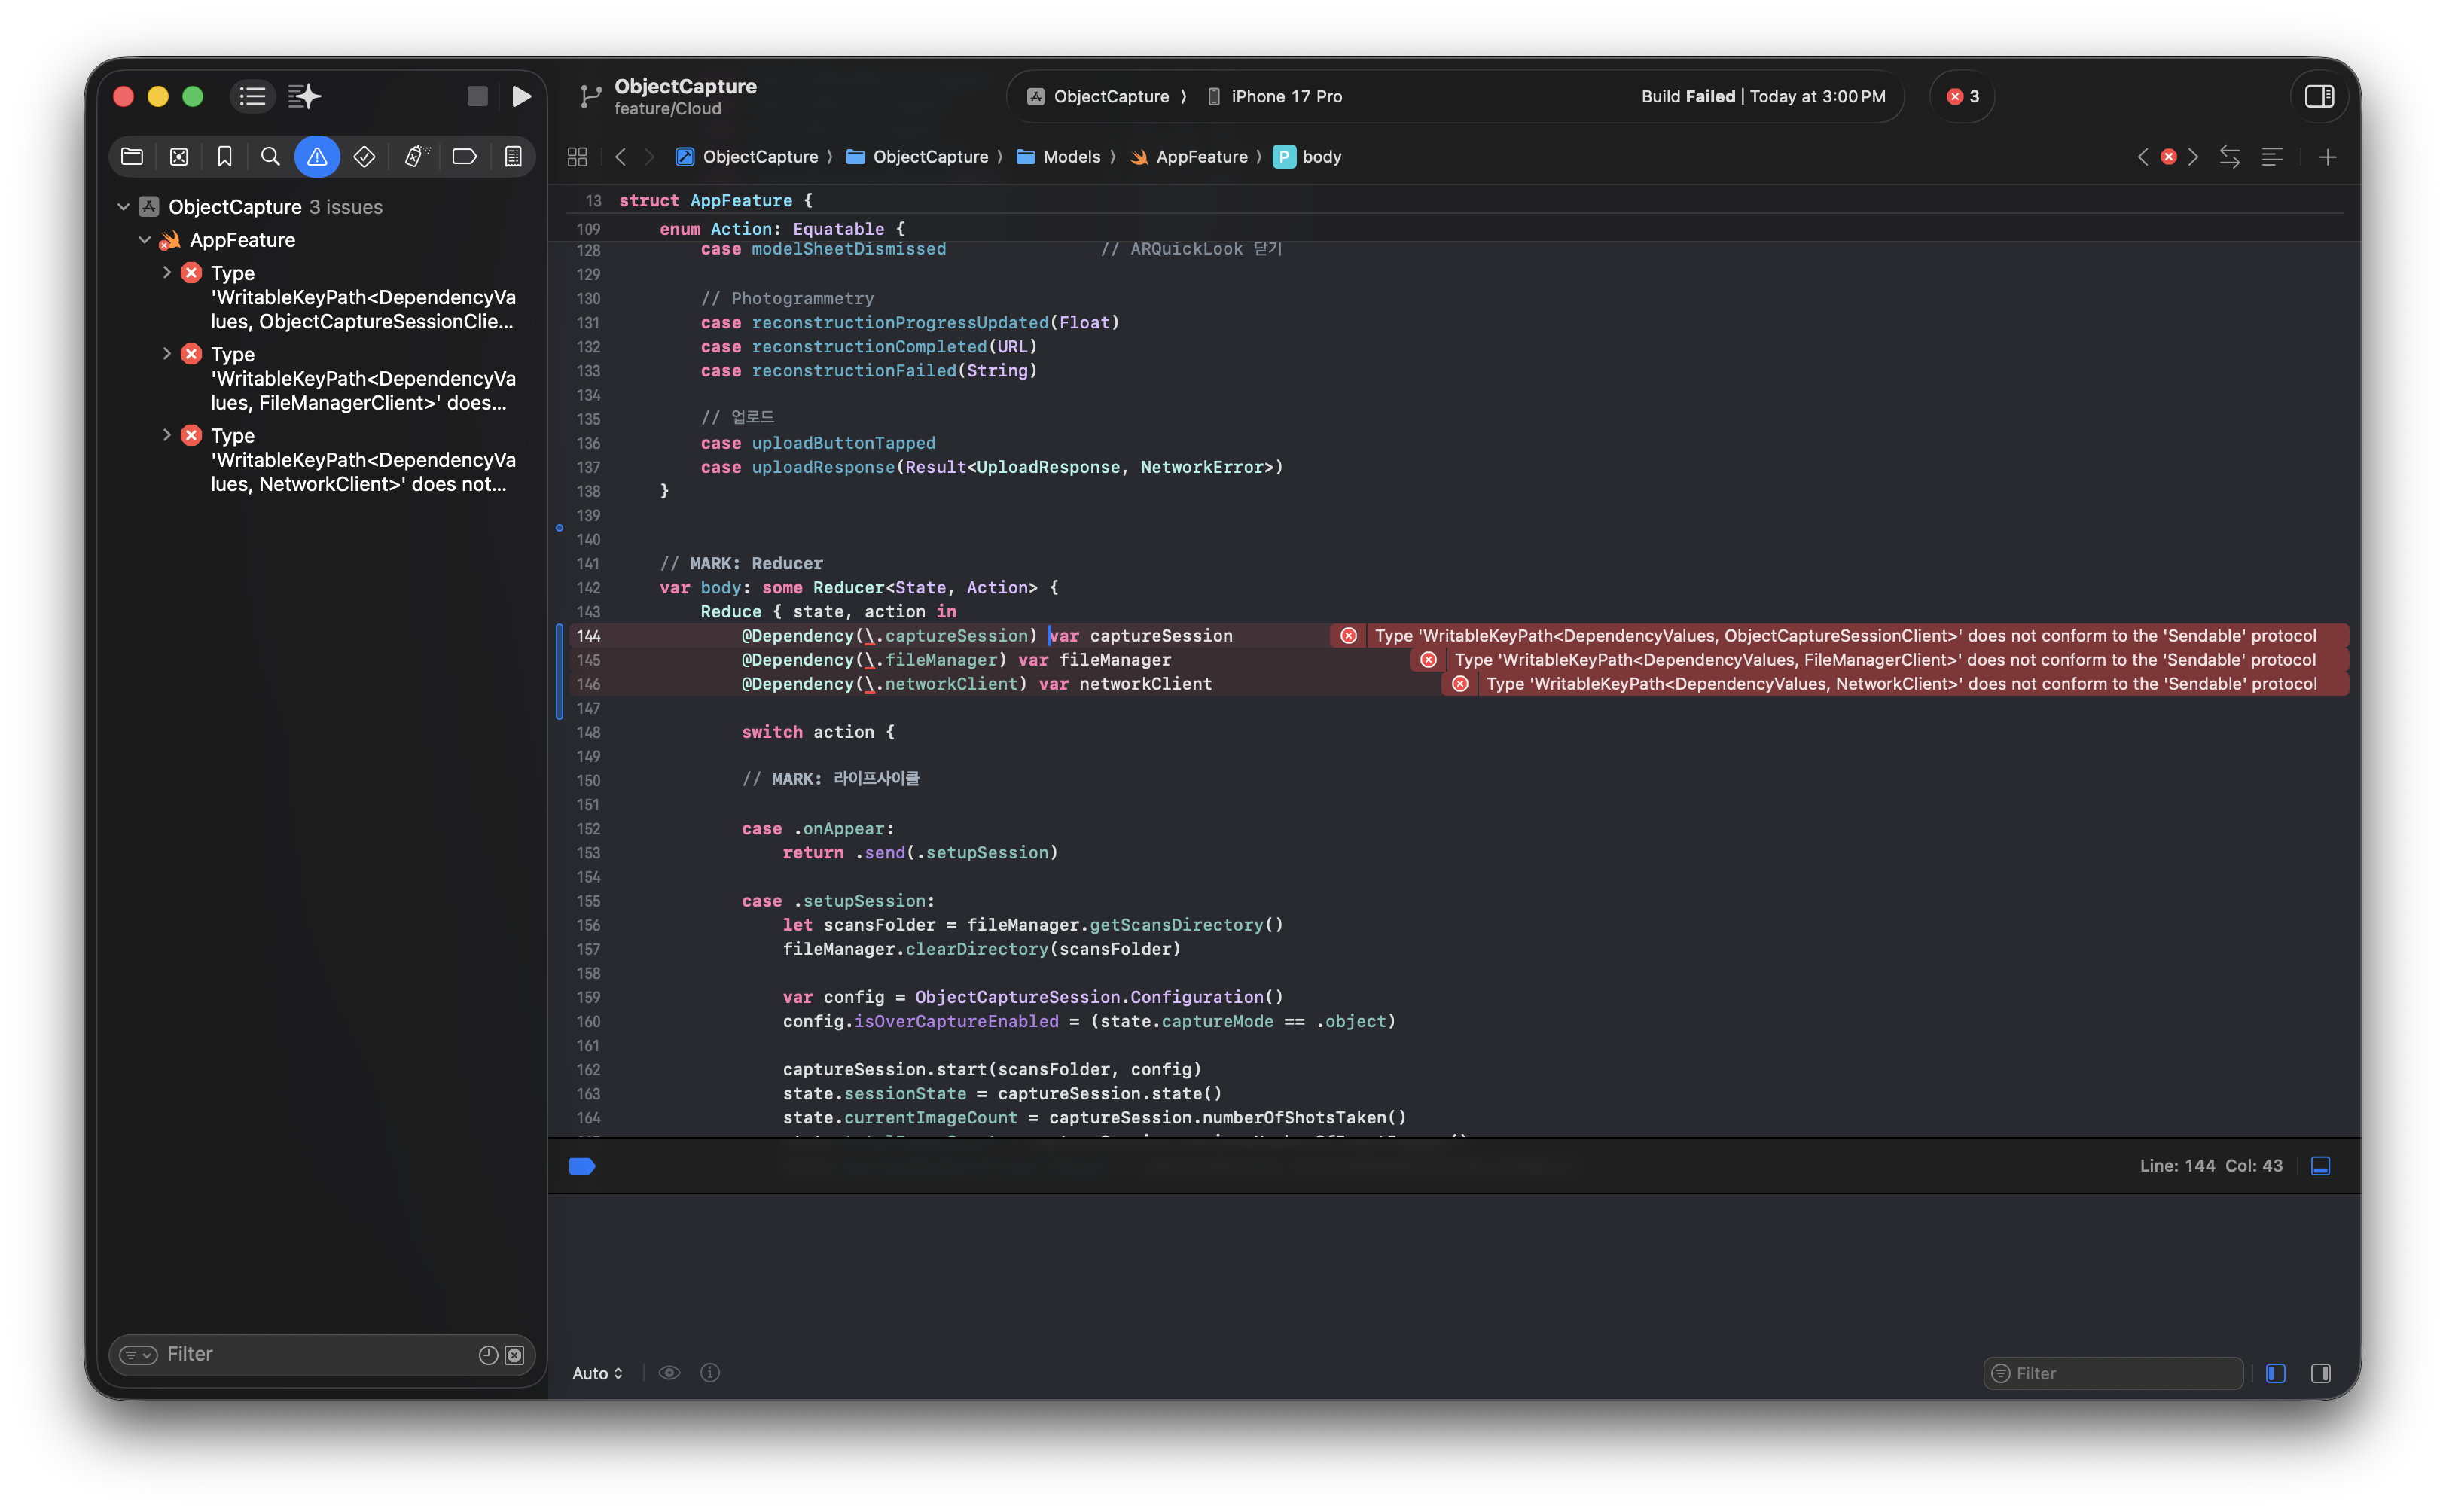Viewport: 2446px width, 1512px height.
Task: Hide the debug area toggle
Action: click(2321, 1166)
